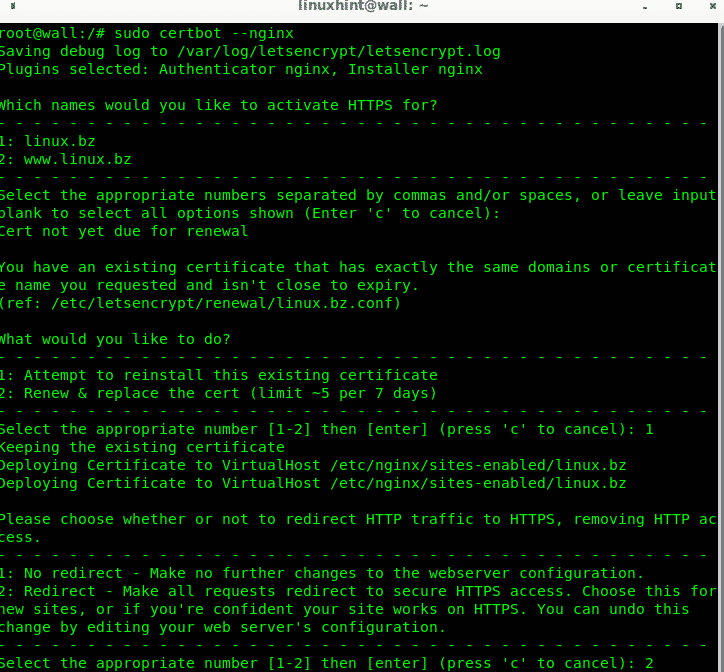Image resolution: width=724 pixels, height=672 pixels.
Task: Click the command 'sudo certbot --nginx'
Action: coord(204,34)
